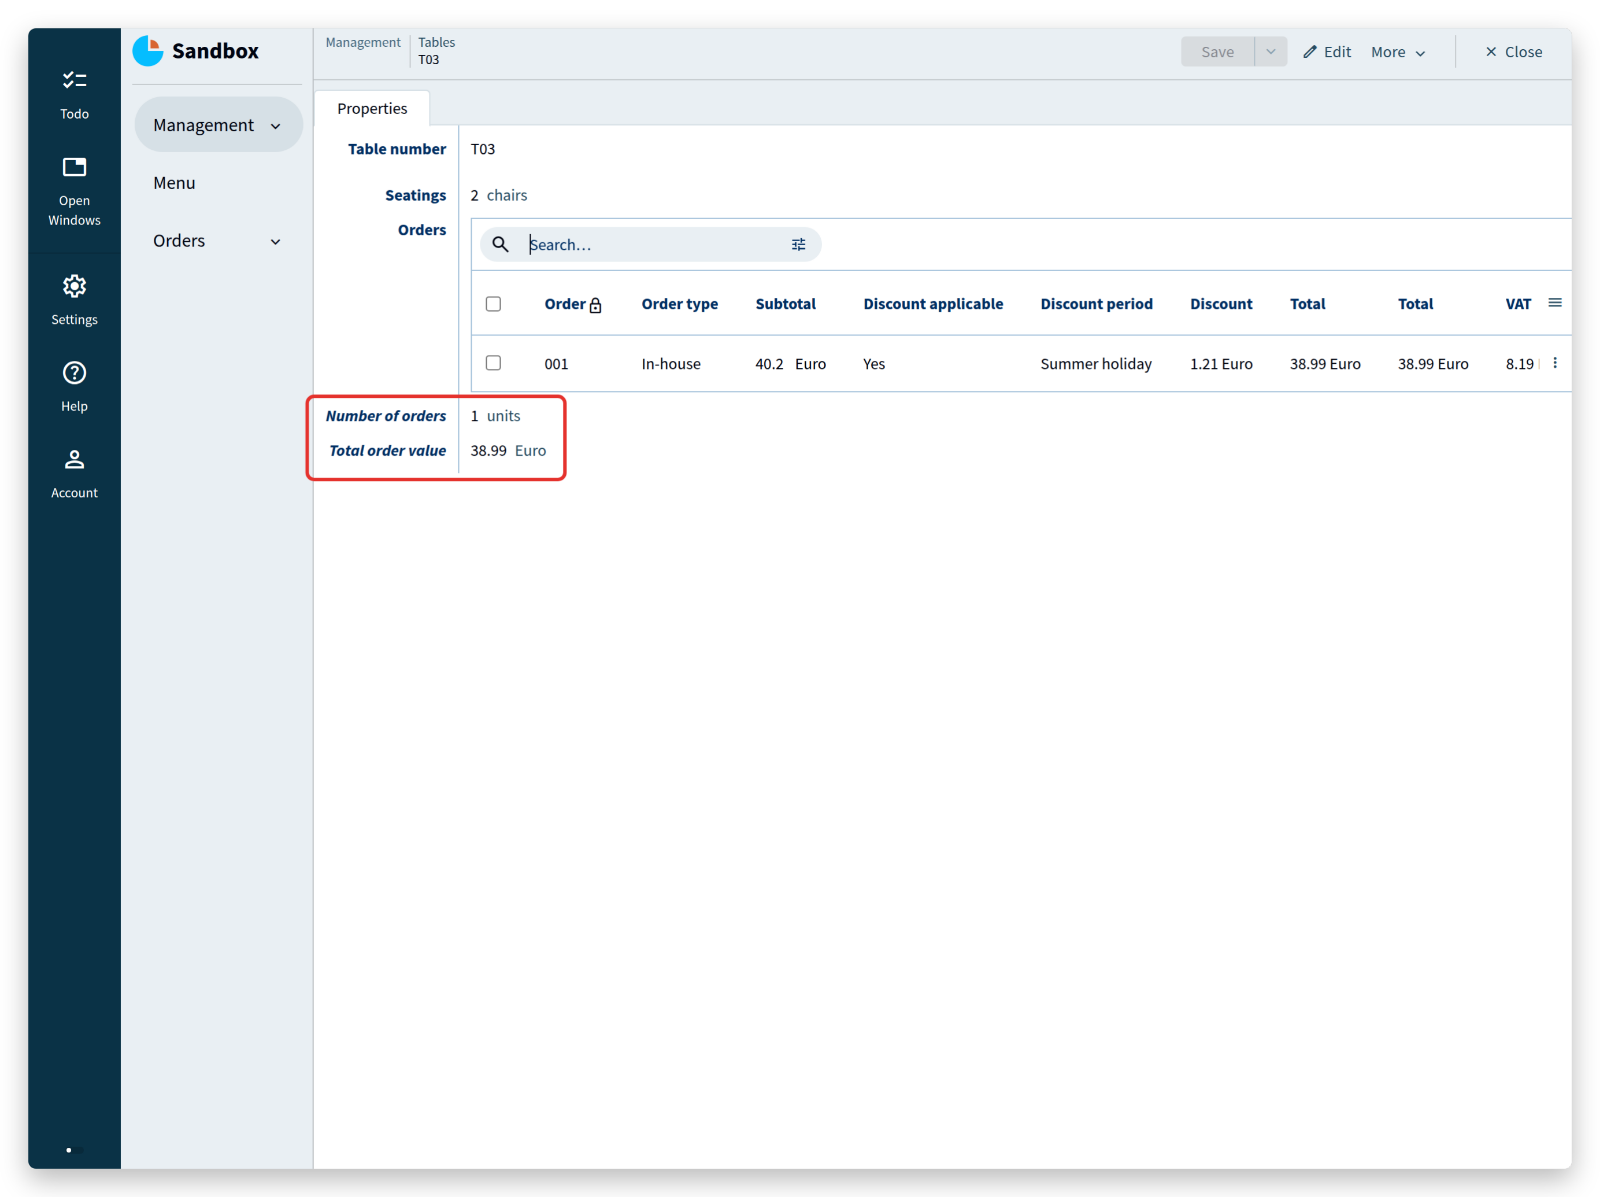Sort by Order type column
The image size is (1600, 1197).
(680, 304)
